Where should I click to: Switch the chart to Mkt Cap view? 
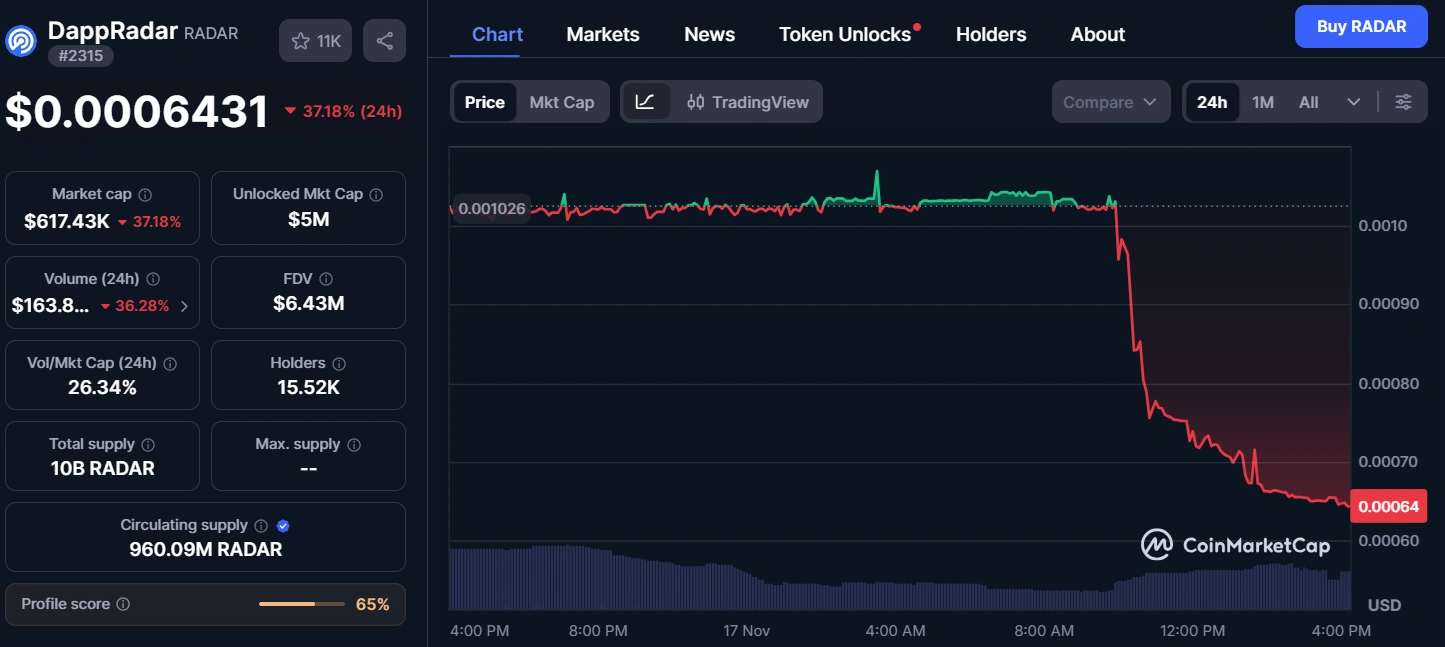point(562,101)
